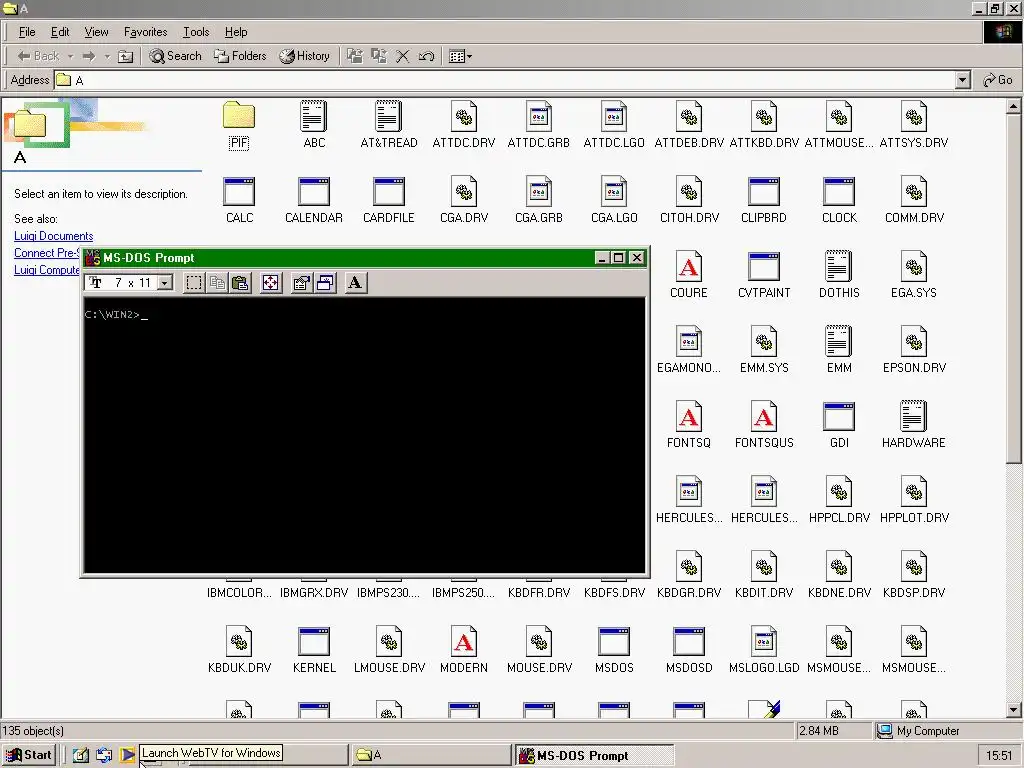Click the Copy To toolbar icon
The image size is (1024, 768).
pos(379,56)
